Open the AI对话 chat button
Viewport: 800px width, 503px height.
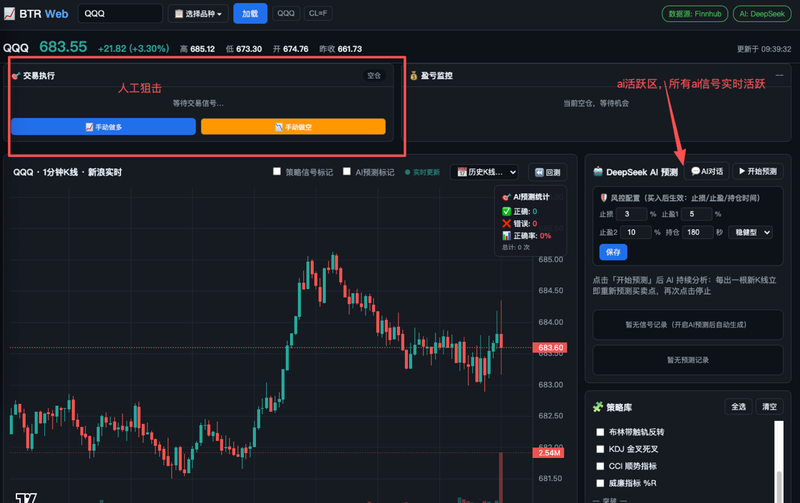[707, 171]
